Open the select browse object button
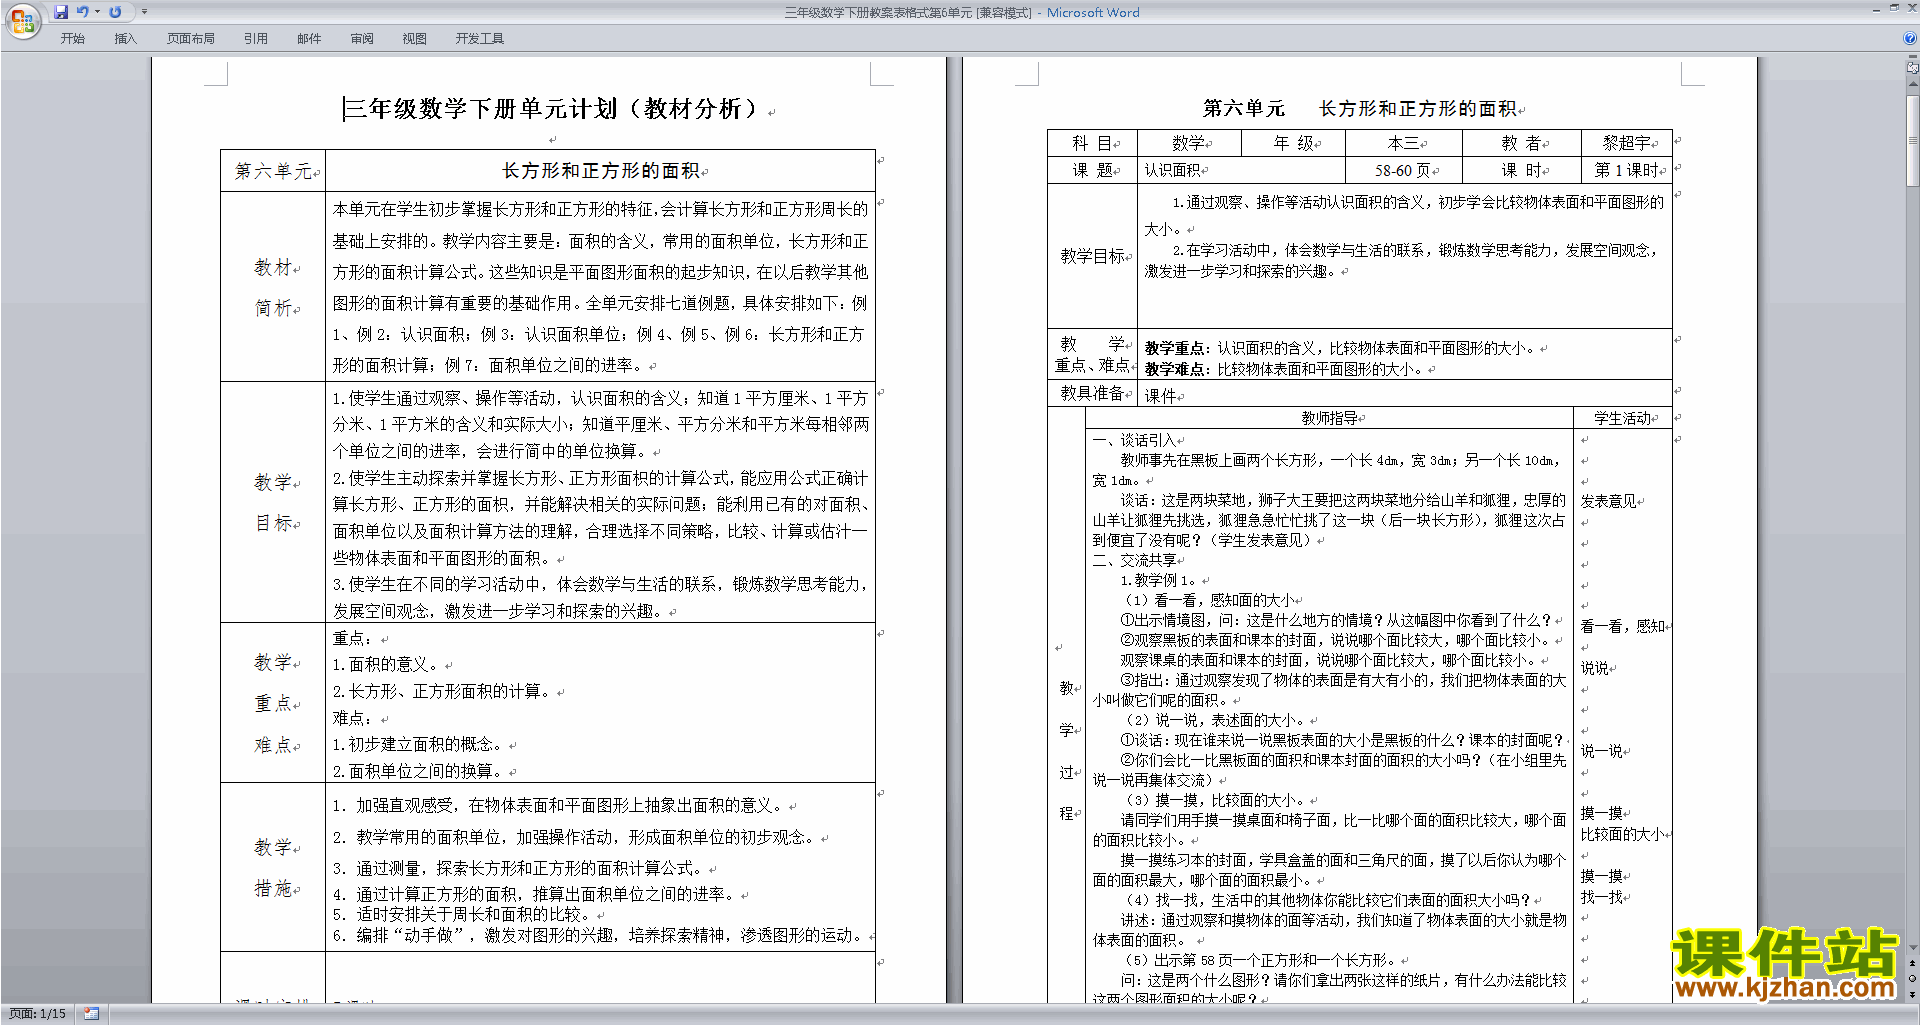This screenshot has height=1025, width=1920. click(1913, 979)
